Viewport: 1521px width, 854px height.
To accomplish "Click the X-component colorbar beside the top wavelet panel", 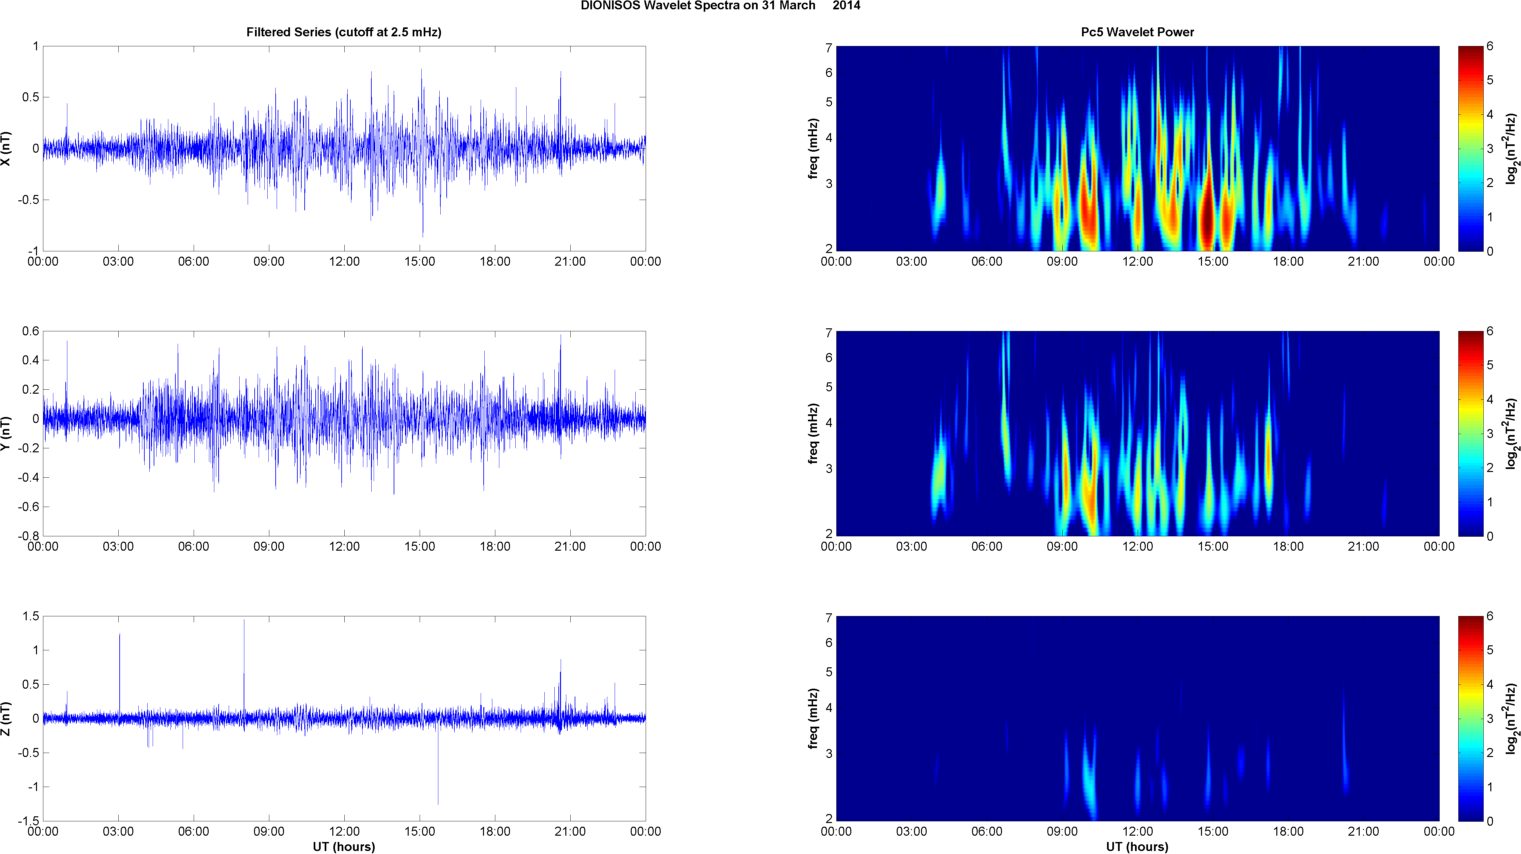I will coord(1471,148).
